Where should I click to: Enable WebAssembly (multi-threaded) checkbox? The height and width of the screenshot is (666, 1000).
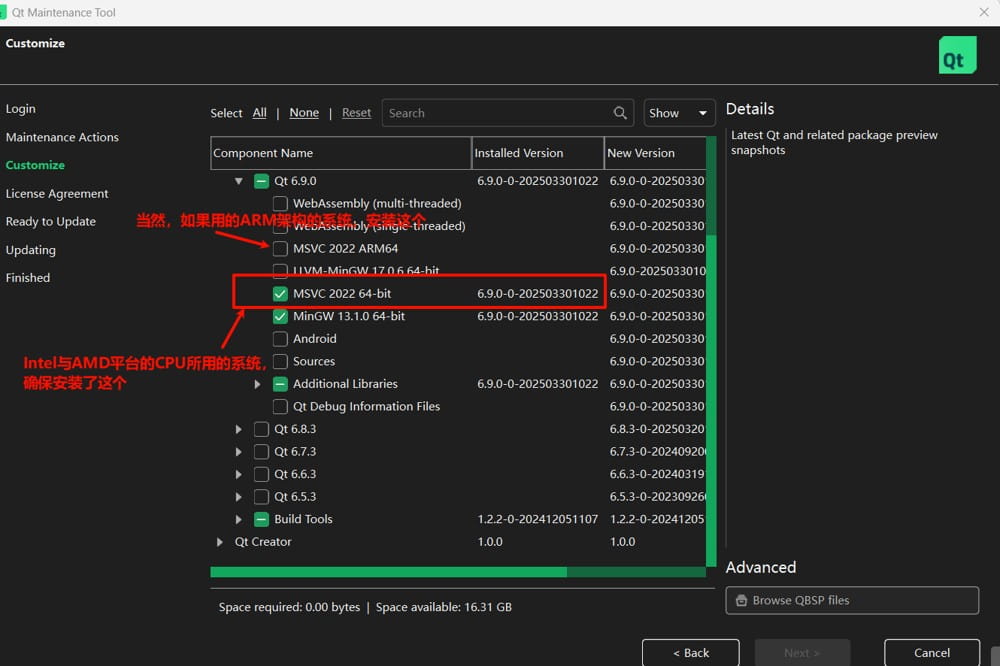(280, 204)
